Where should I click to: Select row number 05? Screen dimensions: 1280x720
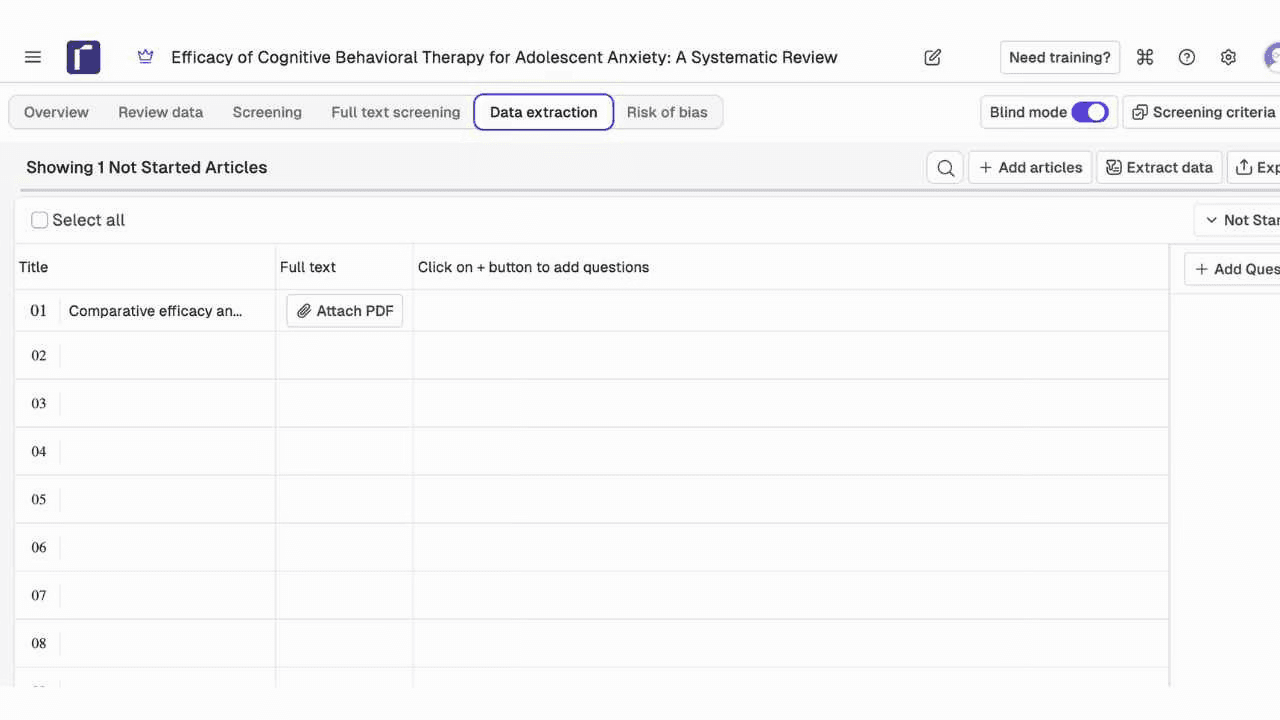pyautogui.click(x=39, y=499)
